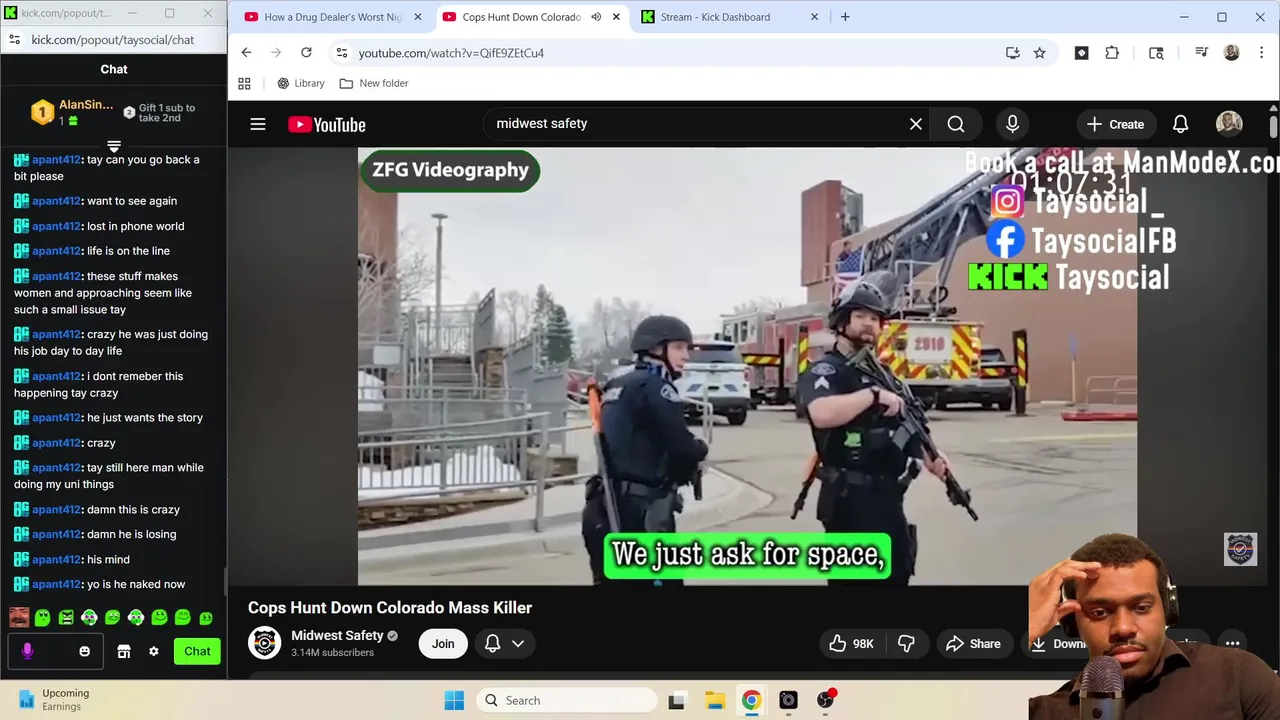Click the Kick popout address bar

coord(113,40)
